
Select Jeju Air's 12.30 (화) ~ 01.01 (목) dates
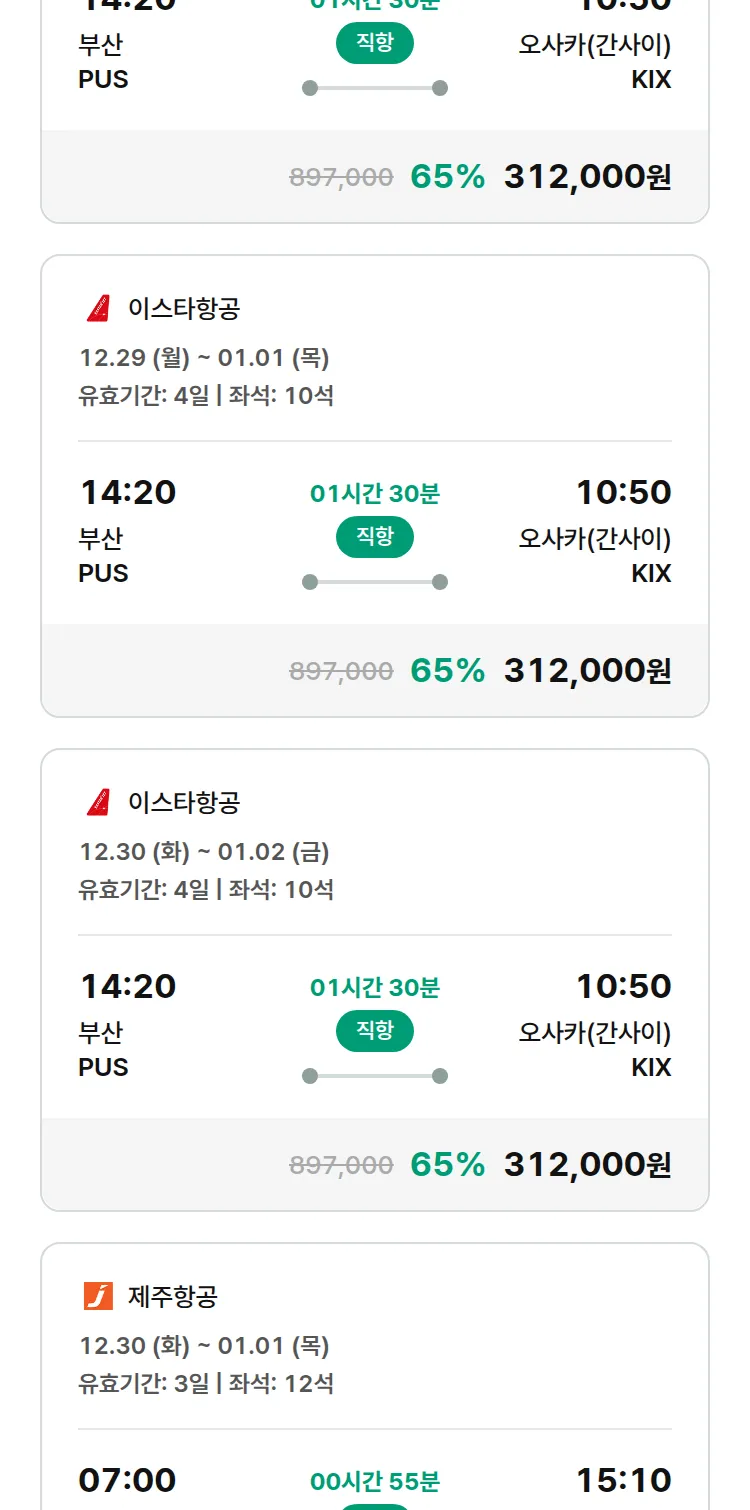[204, 1346]
